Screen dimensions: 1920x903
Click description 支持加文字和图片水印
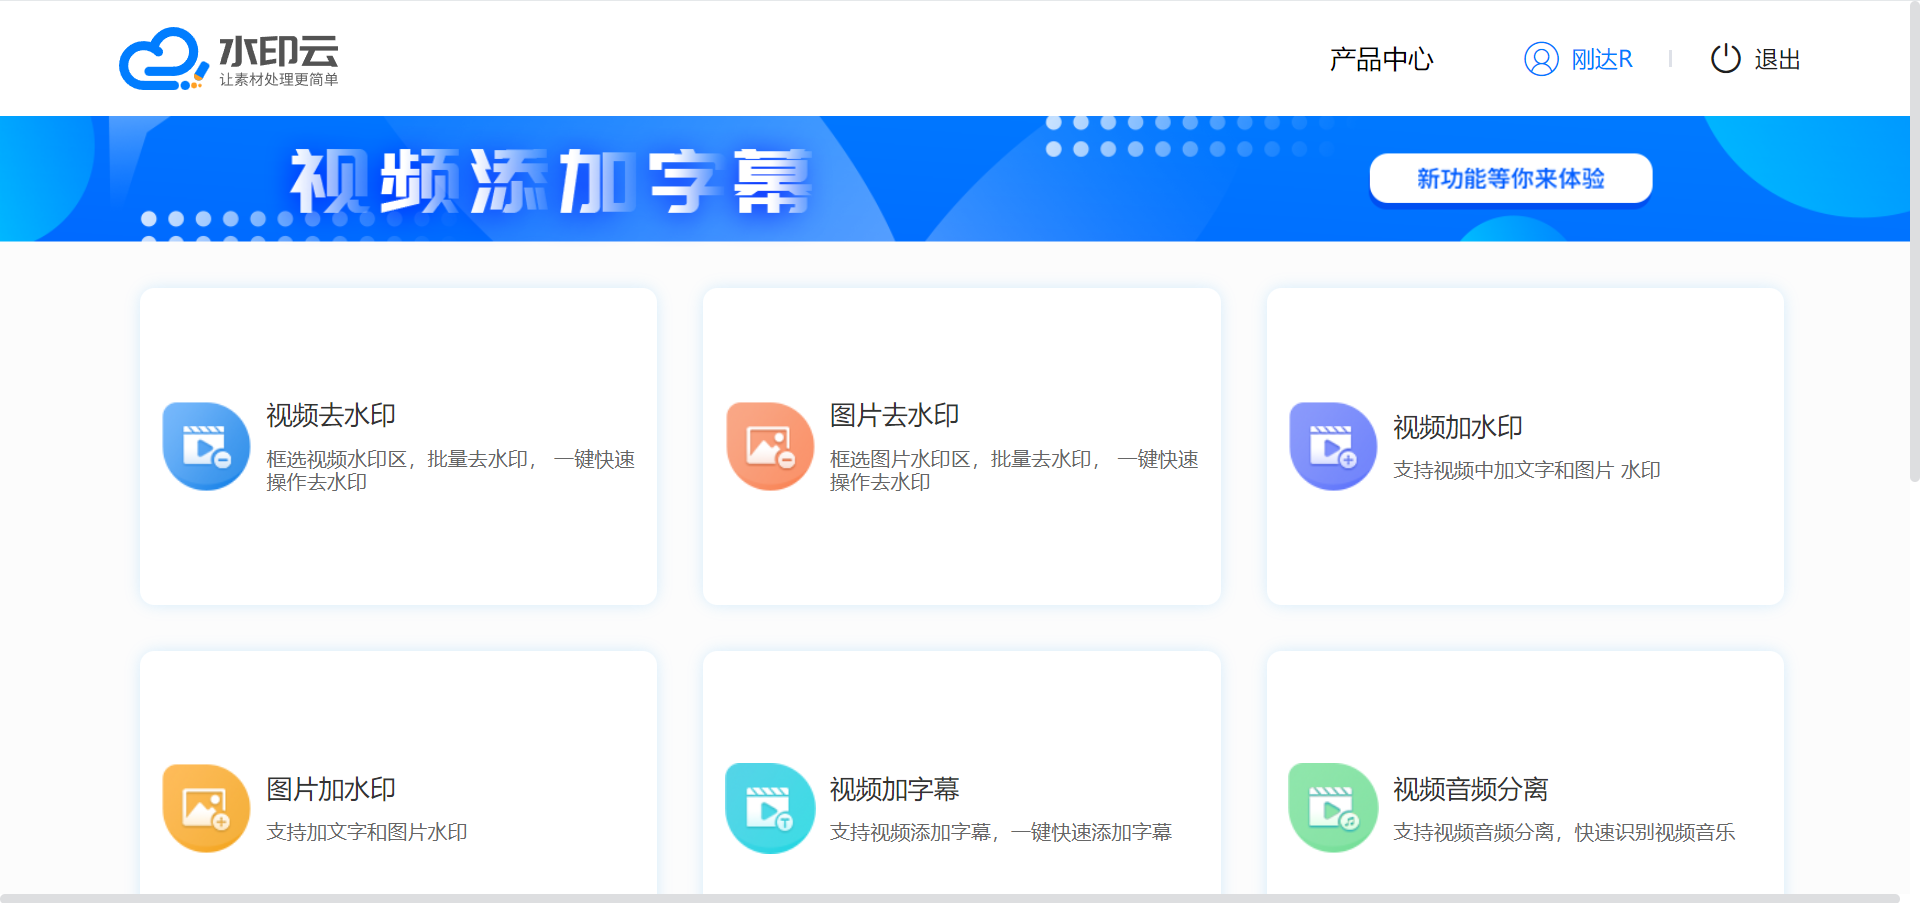point(367,832)
